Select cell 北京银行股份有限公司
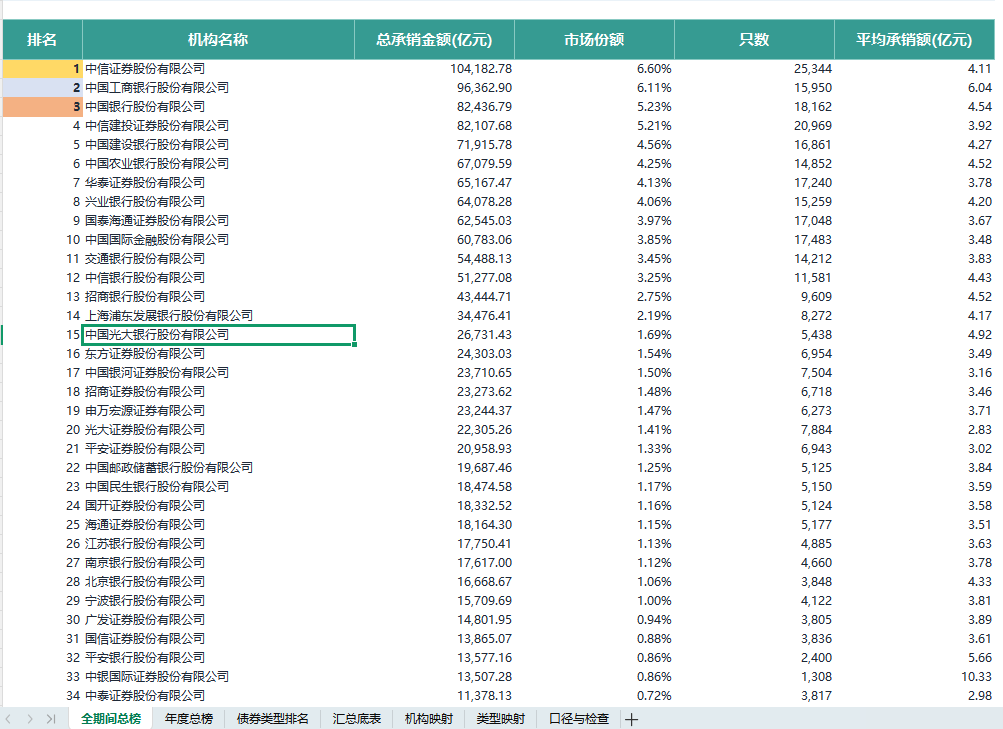1003x729 pixels. (x=218, y=581)
